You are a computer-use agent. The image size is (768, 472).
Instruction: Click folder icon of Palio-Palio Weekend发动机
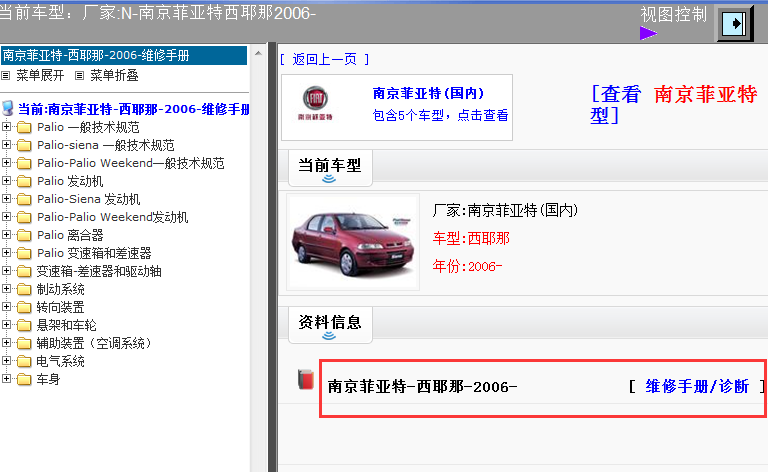[x=24, y=217]
